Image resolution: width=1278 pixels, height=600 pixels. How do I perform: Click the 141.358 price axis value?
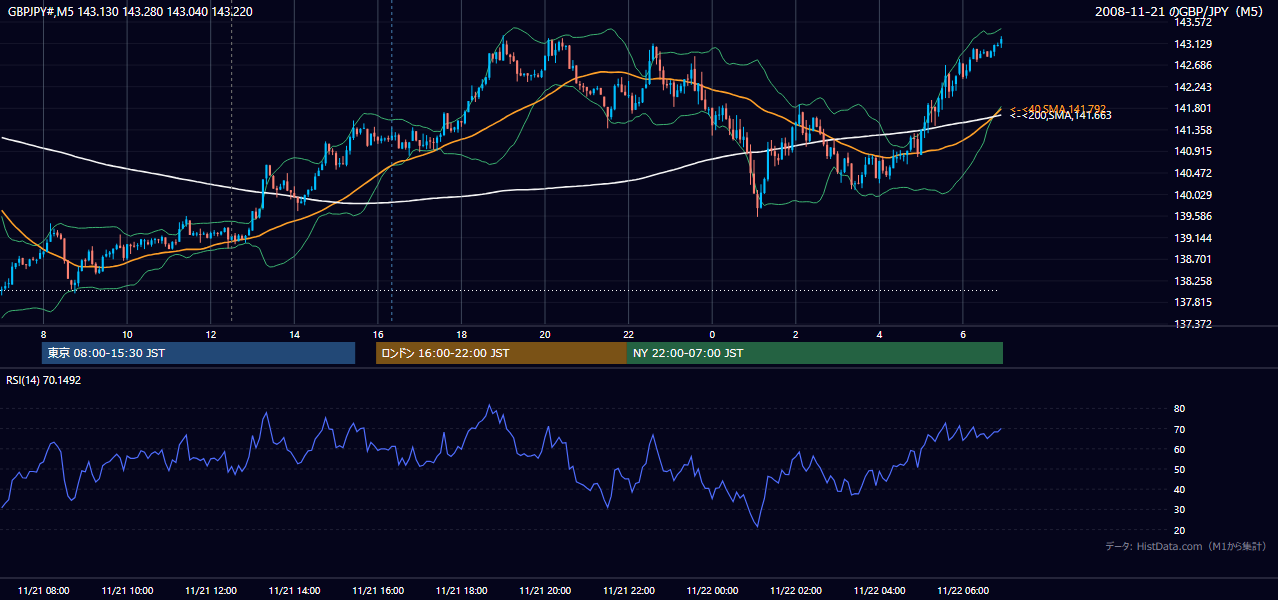pos(1193,131)
